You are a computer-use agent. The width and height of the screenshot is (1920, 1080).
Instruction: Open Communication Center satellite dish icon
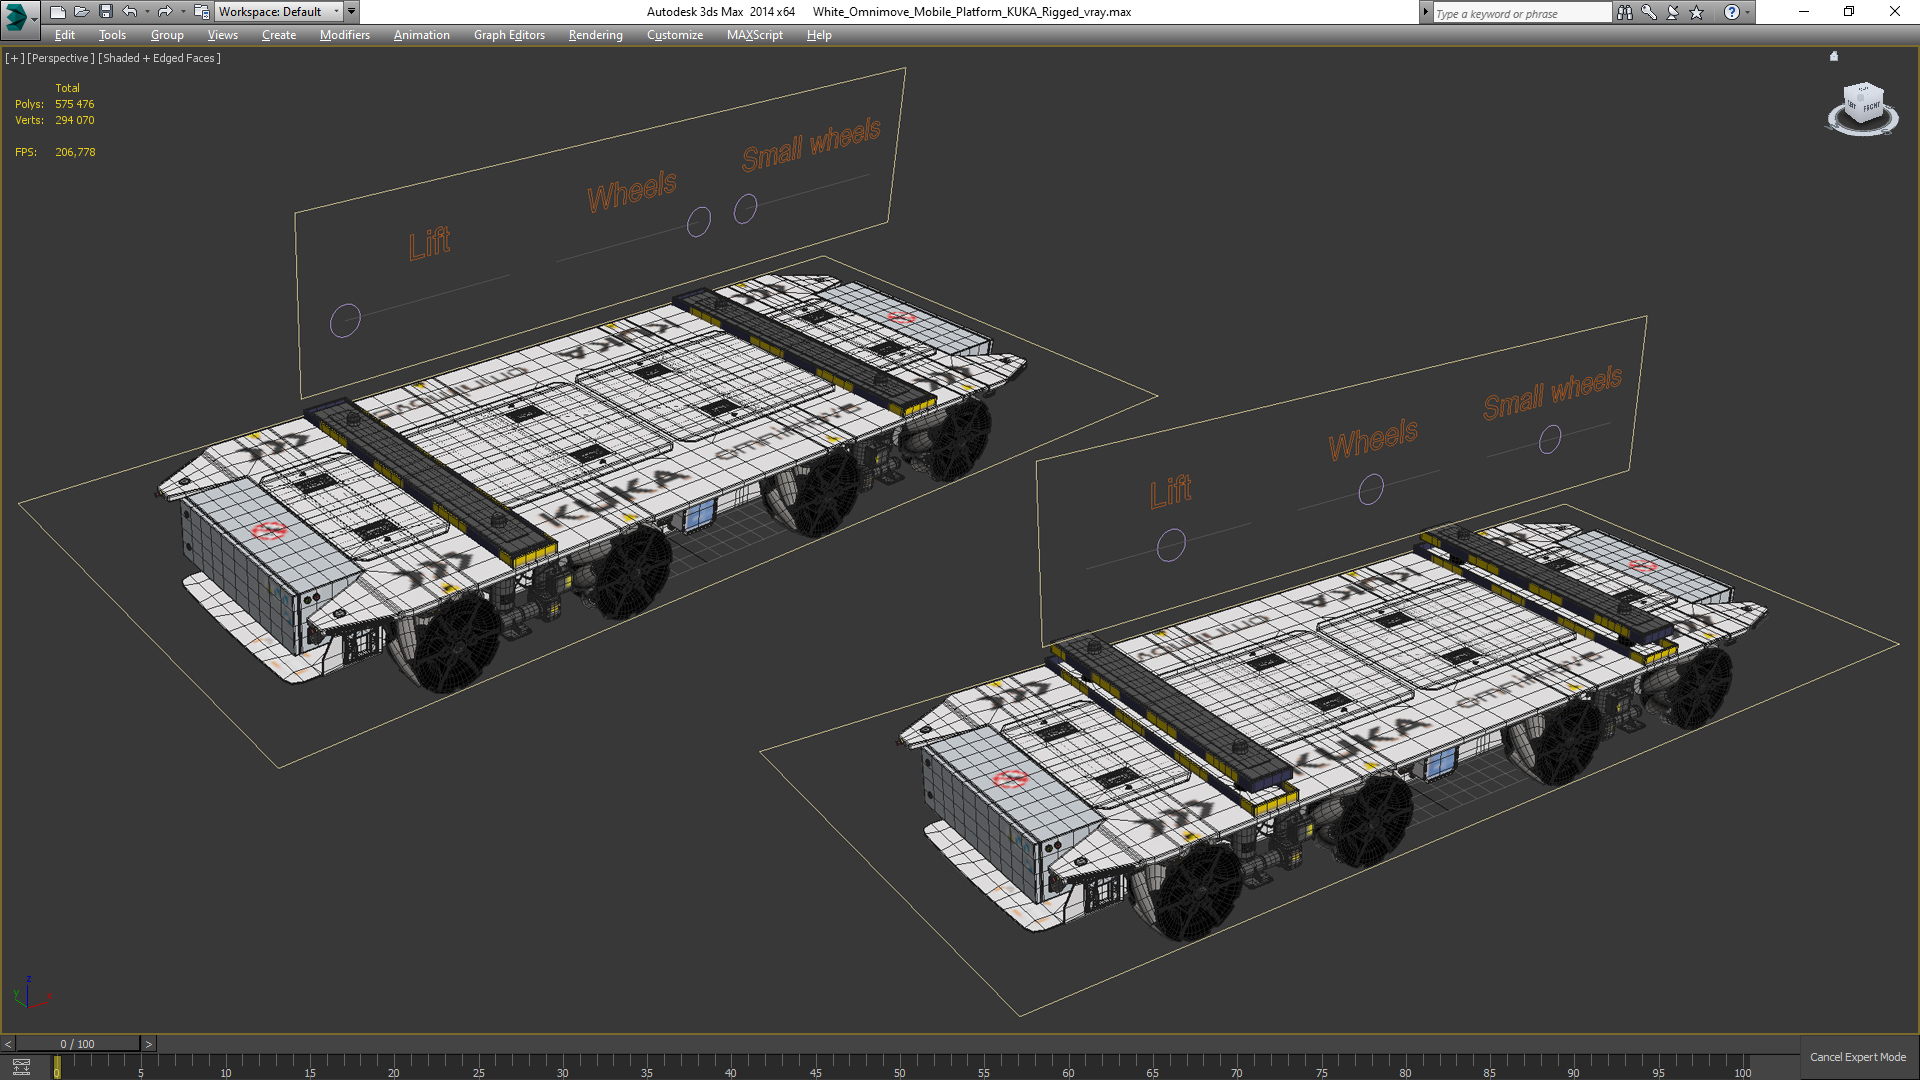point(1672,12)
